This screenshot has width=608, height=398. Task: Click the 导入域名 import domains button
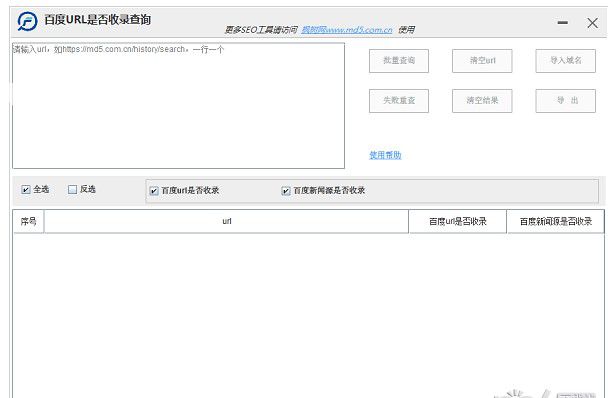[565, 61]
